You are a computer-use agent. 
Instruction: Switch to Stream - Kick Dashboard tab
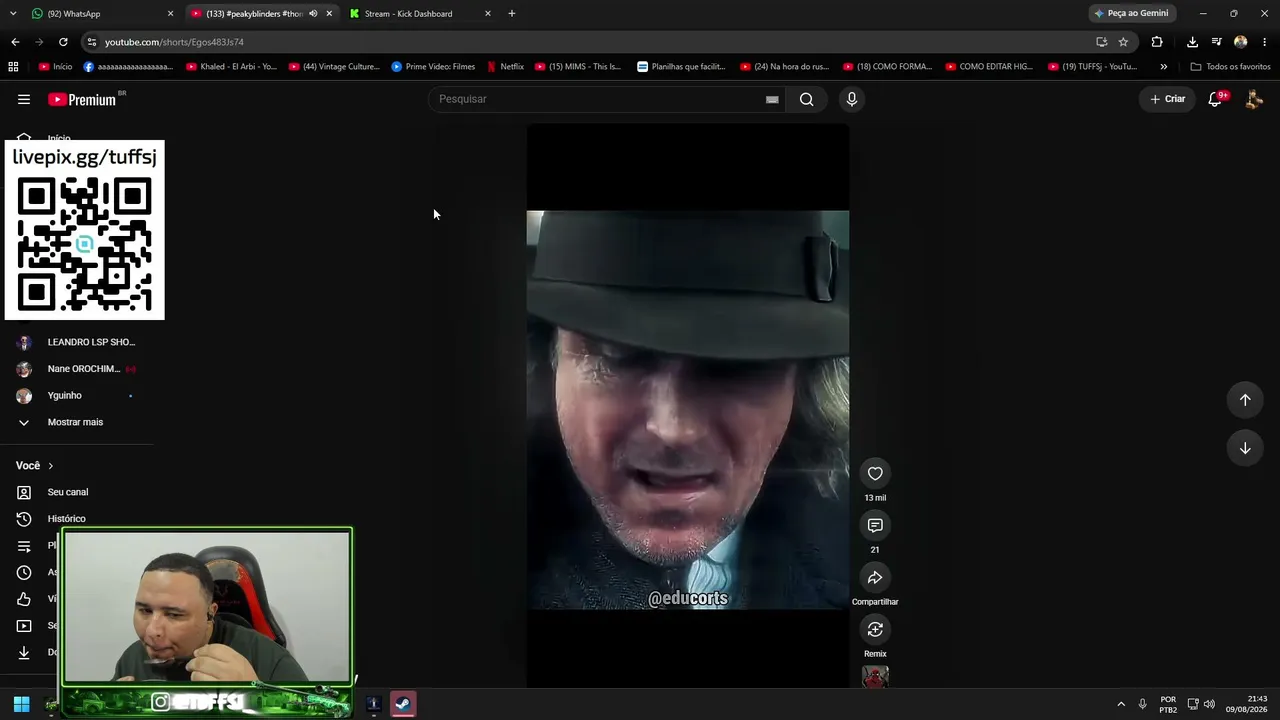[420, 14]
